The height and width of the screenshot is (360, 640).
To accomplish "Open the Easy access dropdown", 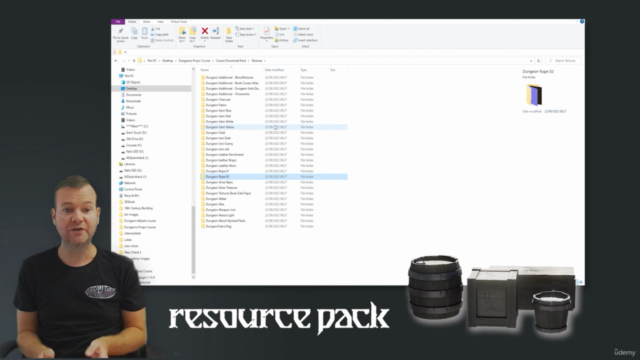I will click(246, 35).
